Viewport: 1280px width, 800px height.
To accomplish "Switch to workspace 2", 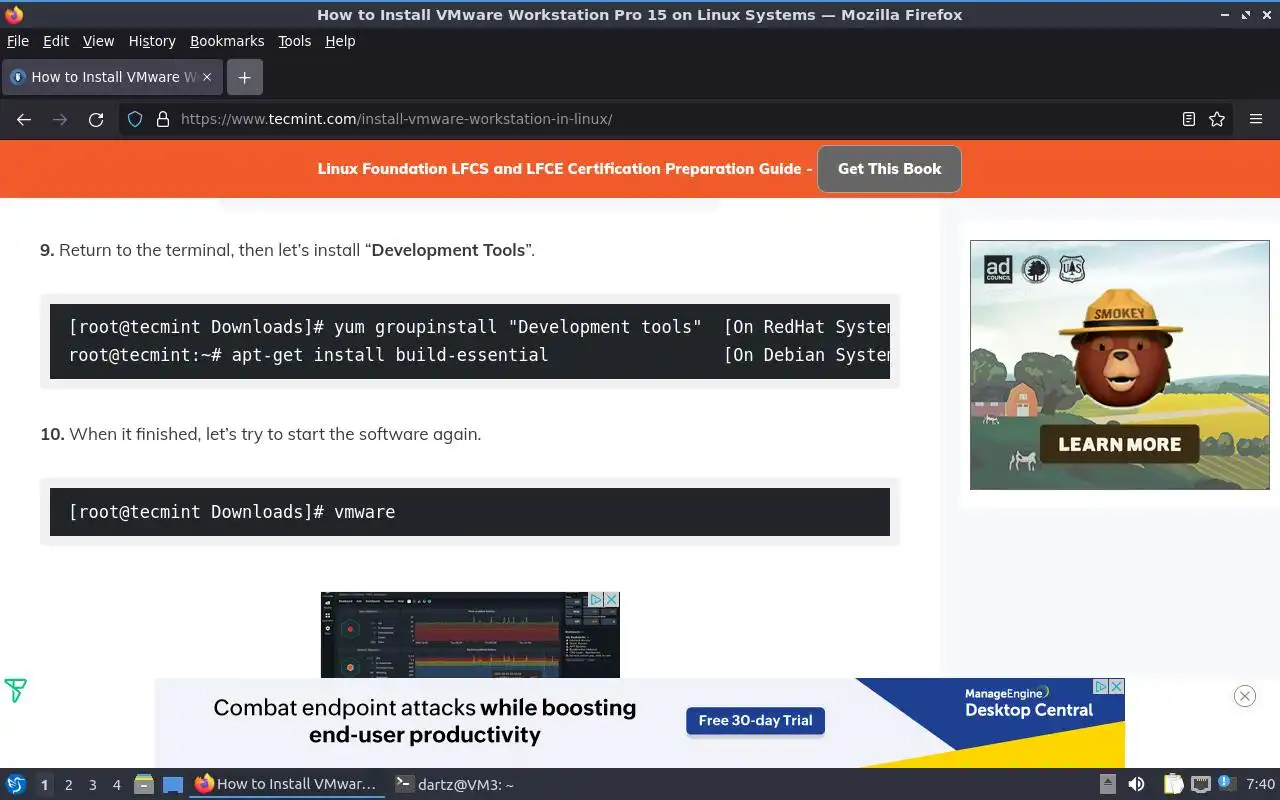I will tap(69, 785).
